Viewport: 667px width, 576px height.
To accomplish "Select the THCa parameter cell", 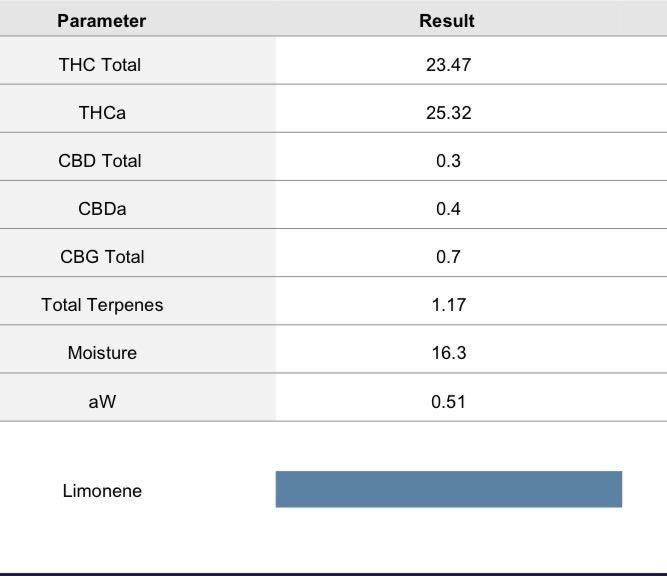I will coord(102,113).
